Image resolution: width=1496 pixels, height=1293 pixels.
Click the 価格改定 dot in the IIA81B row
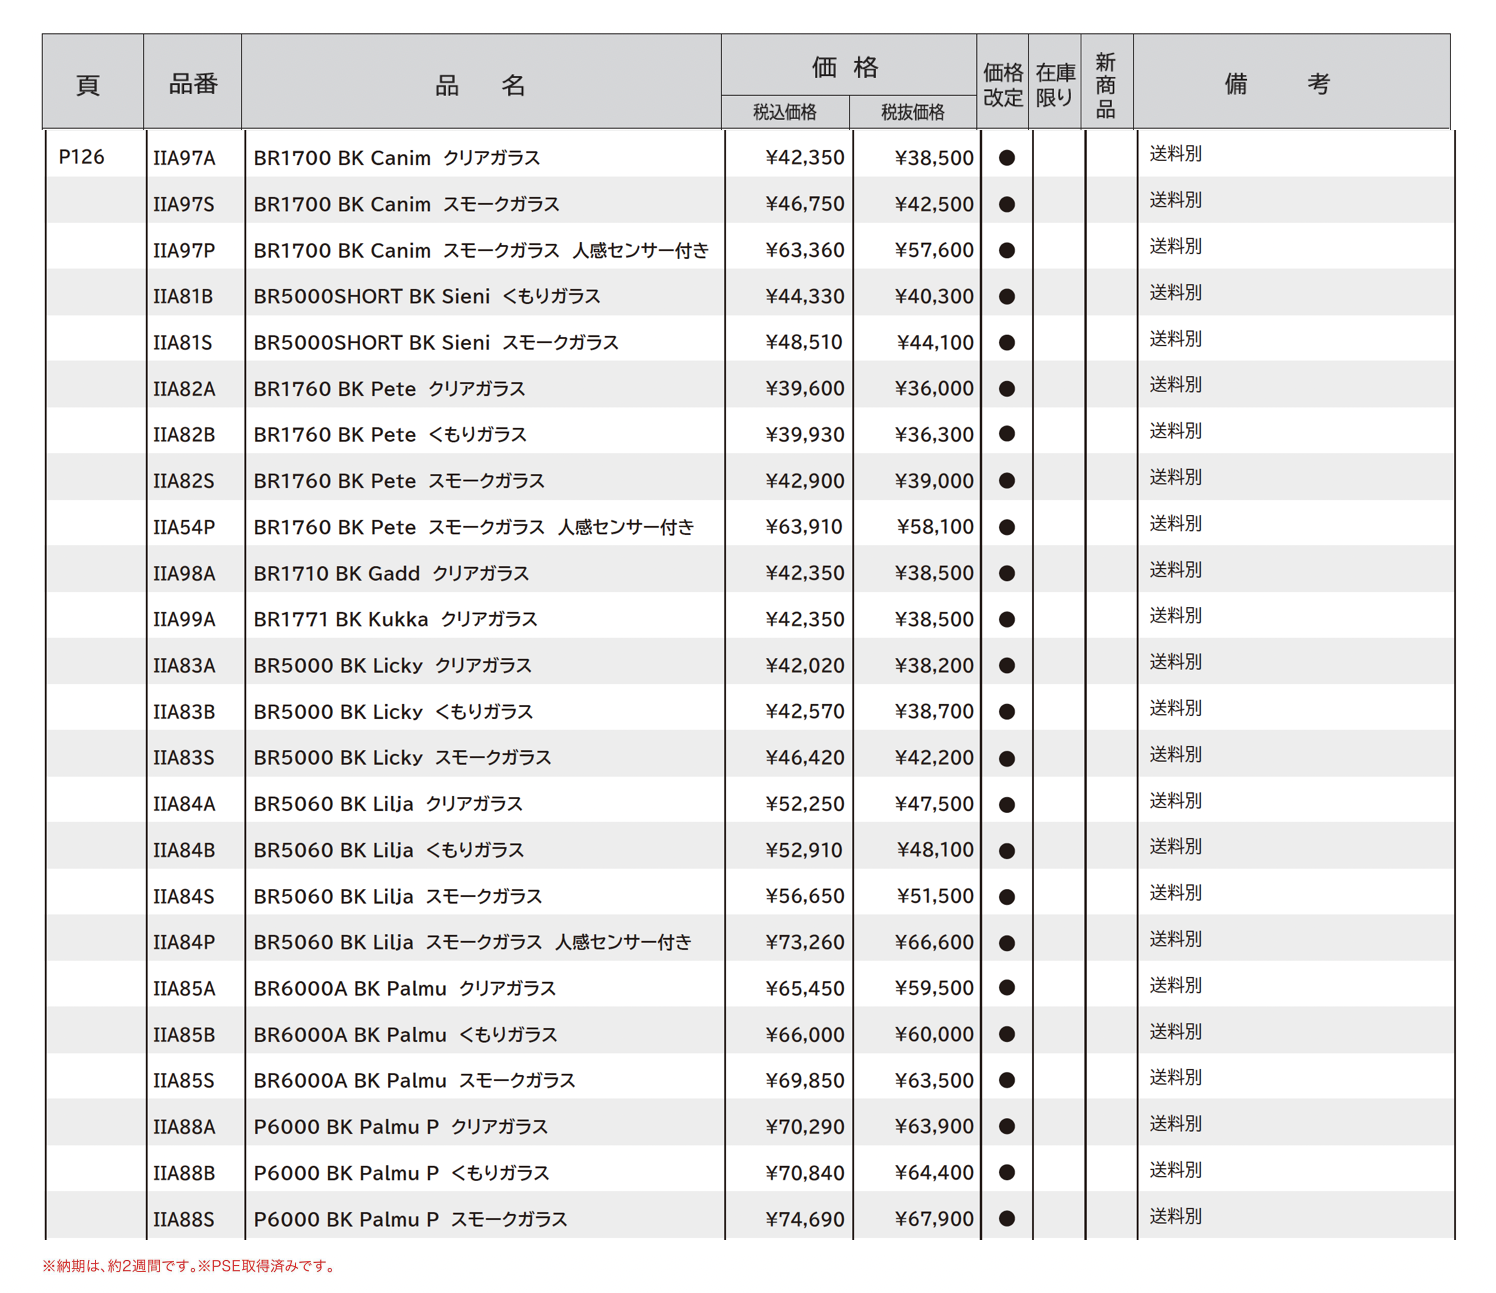[x=1006, y=297]
